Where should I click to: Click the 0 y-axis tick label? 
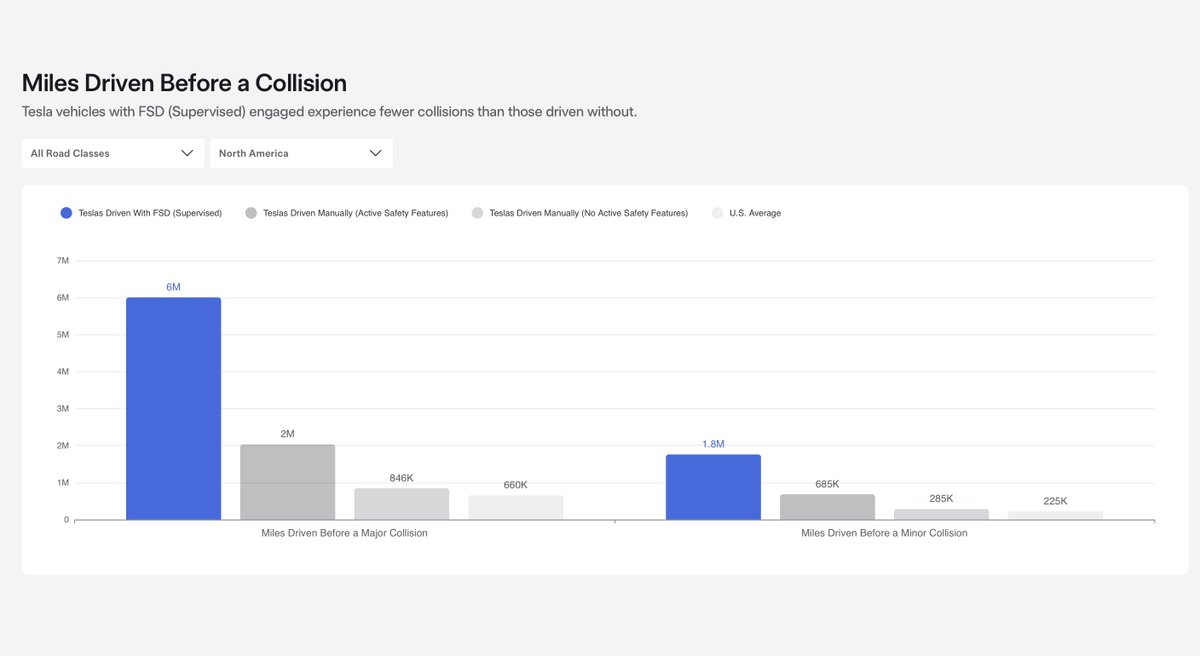click(x=66, y=520)
